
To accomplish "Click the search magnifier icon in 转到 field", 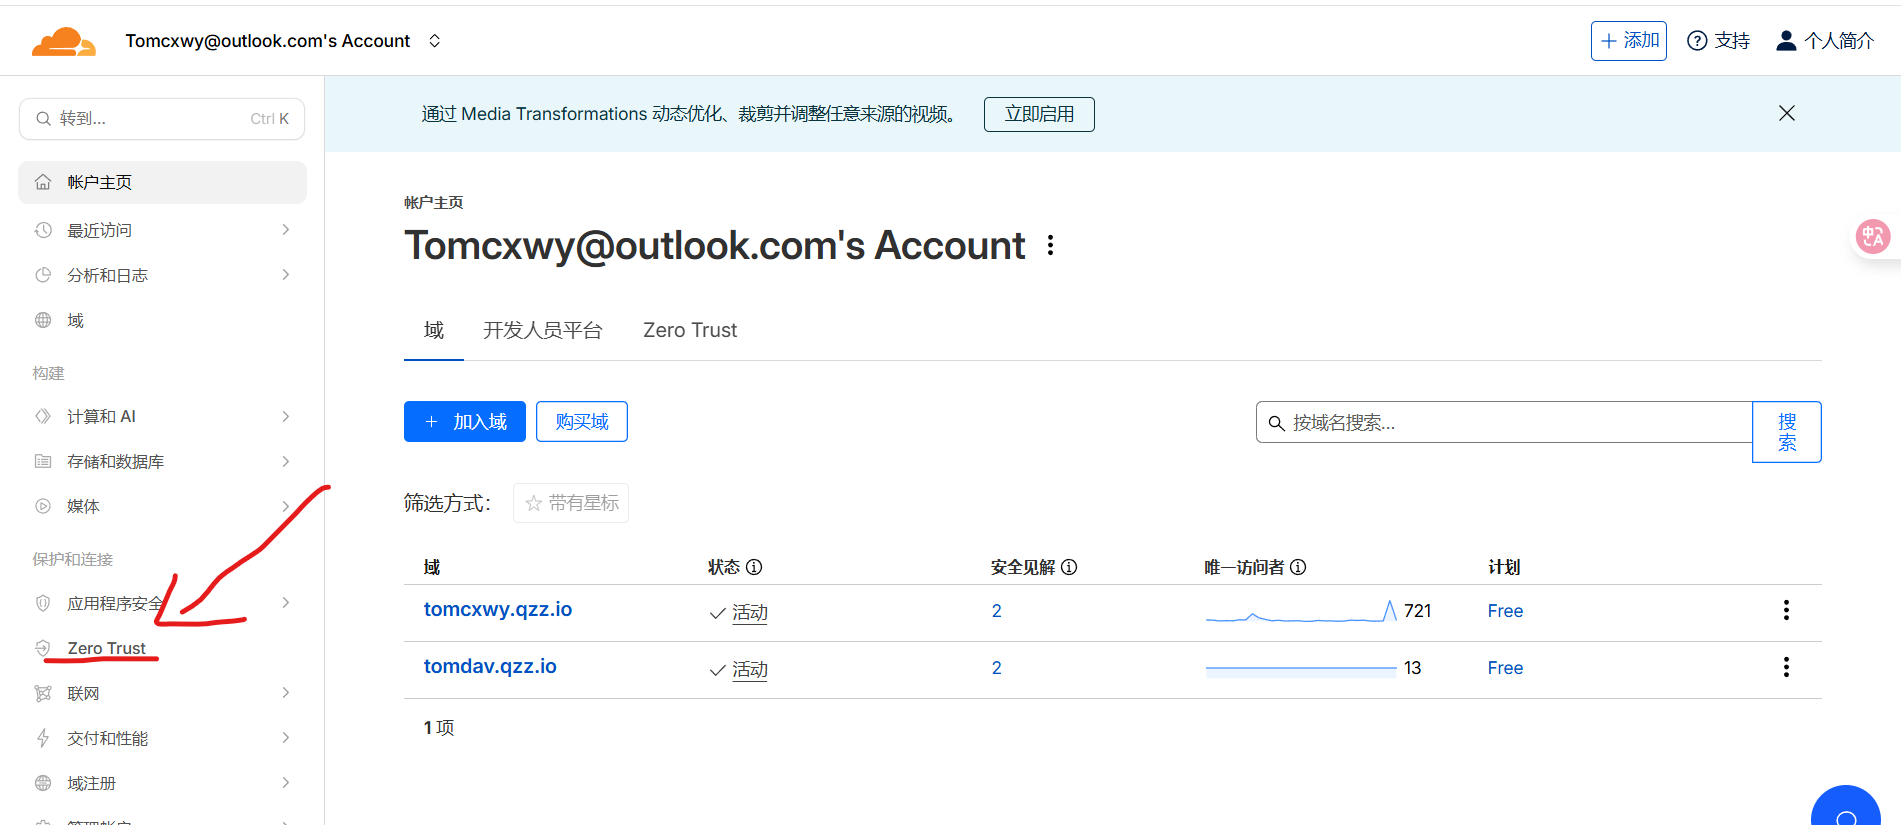I will 43,119.
